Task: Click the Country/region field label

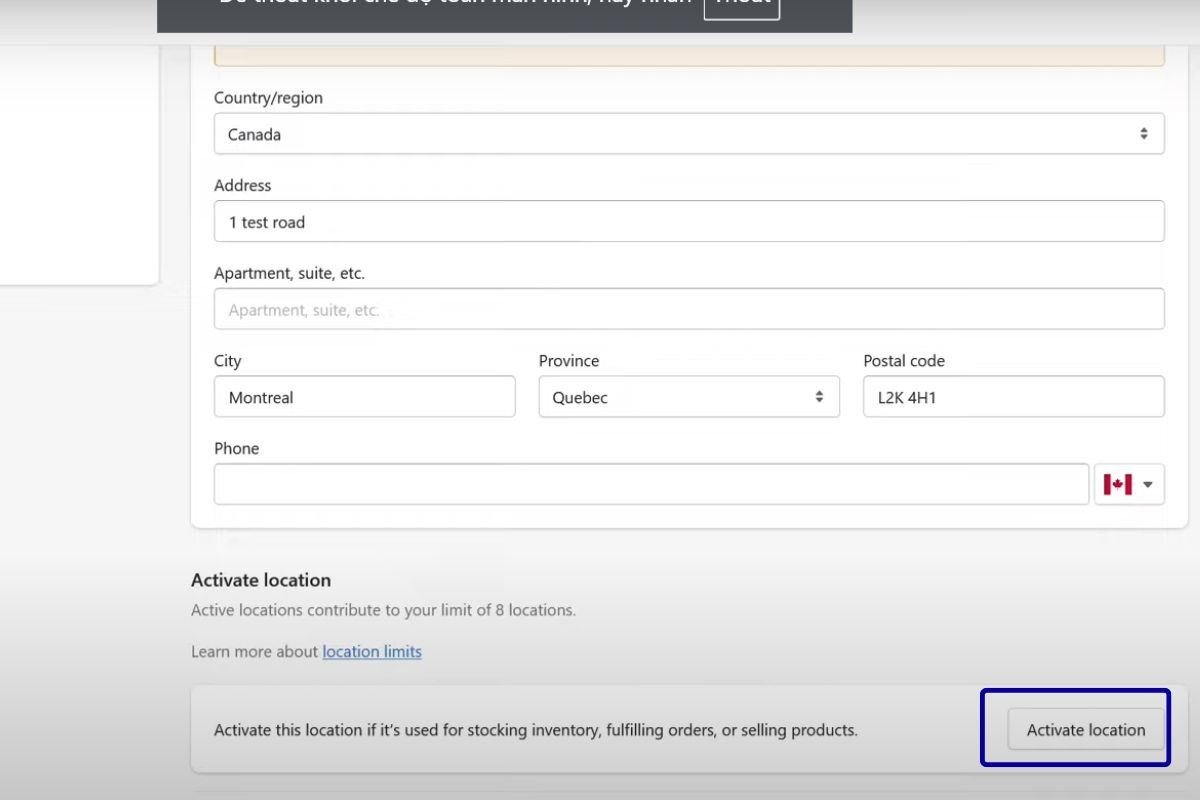Action: pyautogui.click(x=268, y=98)
